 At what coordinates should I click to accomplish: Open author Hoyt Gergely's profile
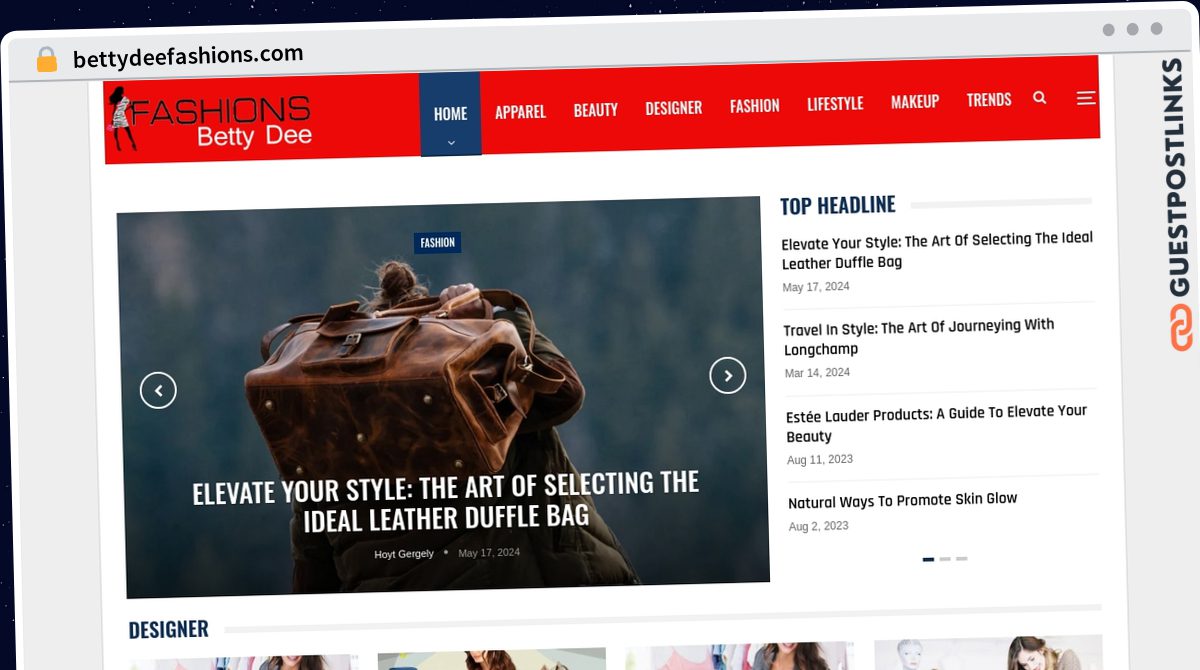tap(404, 554)
